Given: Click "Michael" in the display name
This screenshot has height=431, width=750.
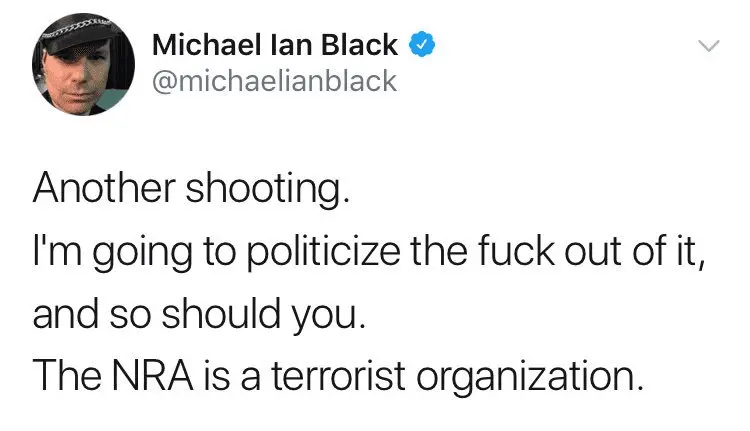Looking at the screenshot, I should (206, 44).
